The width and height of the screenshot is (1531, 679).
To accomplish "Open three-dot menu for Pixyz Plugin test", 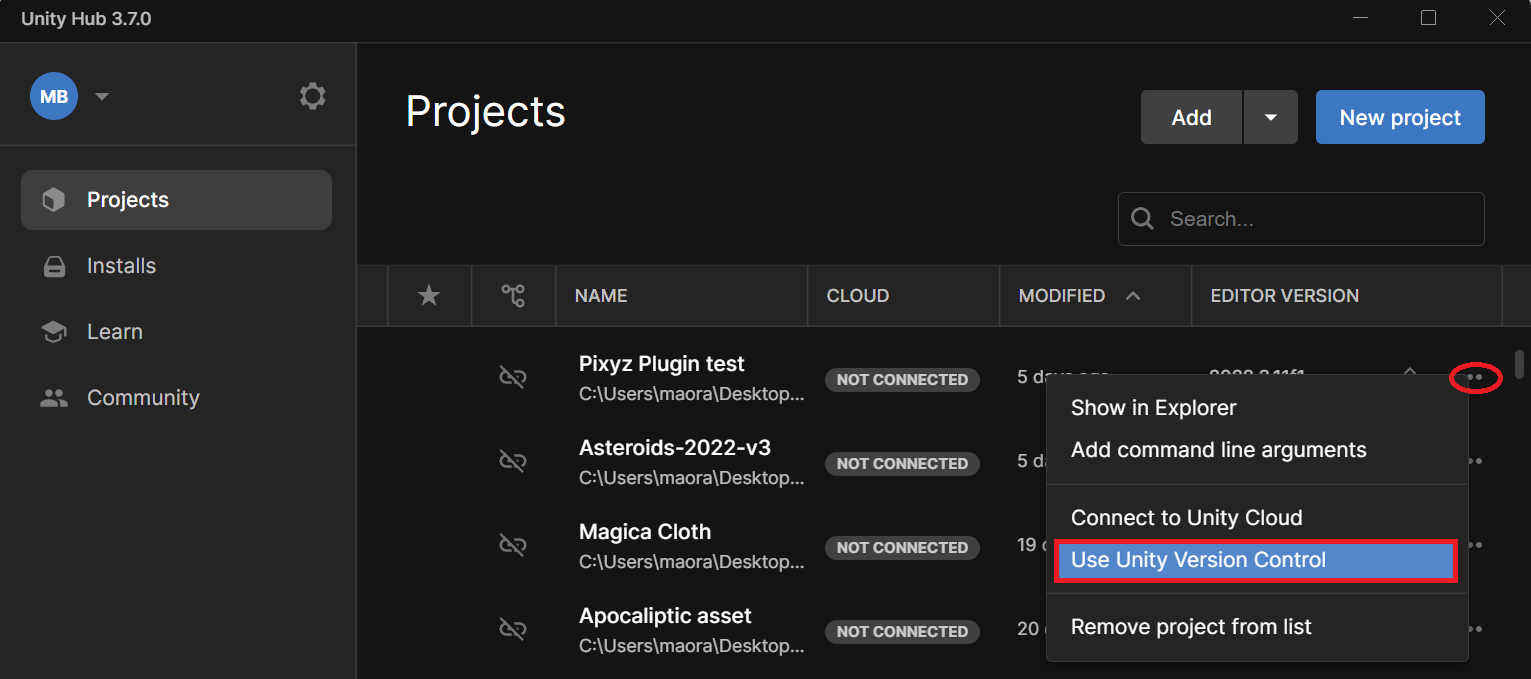I will click(1474, 378).
